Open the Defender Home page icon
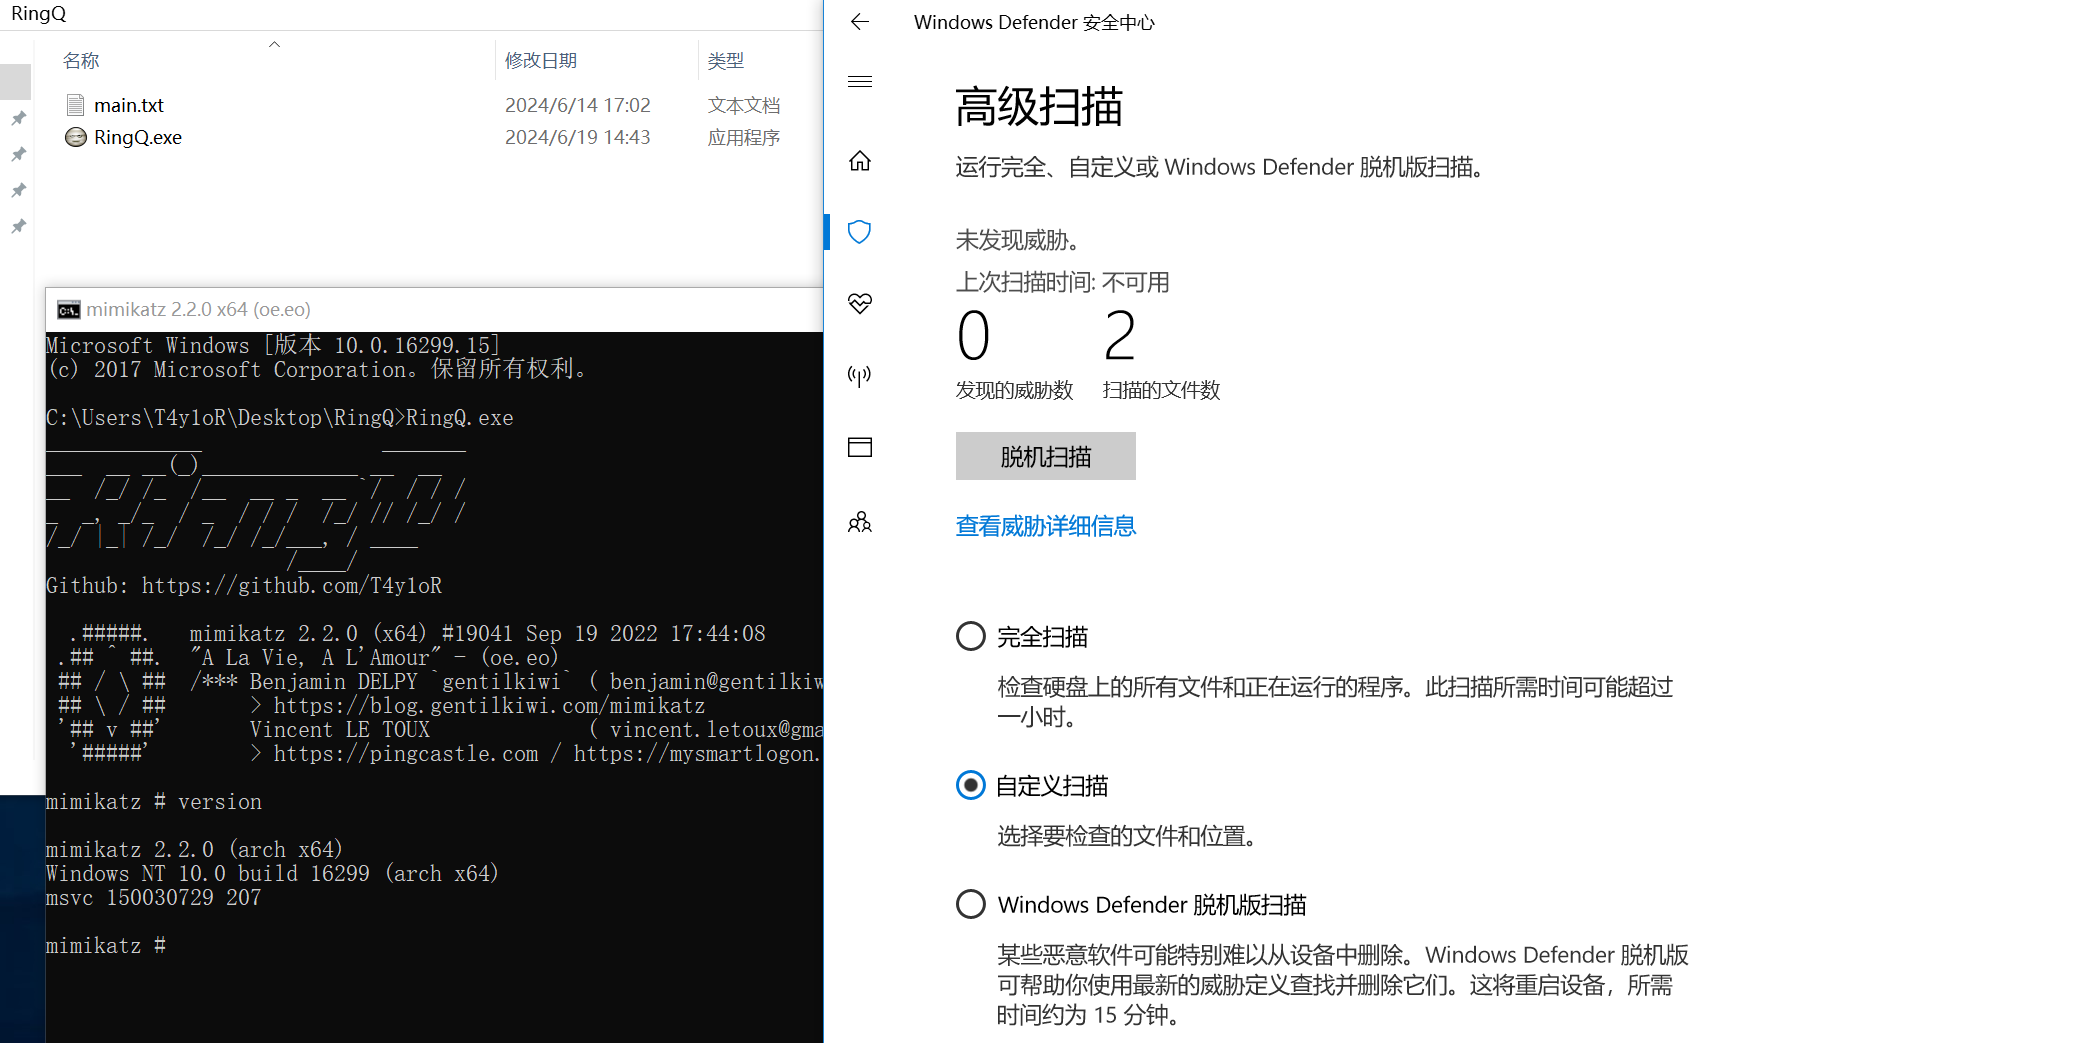This screenshot has width=2092, height=1043. point(860,161)
